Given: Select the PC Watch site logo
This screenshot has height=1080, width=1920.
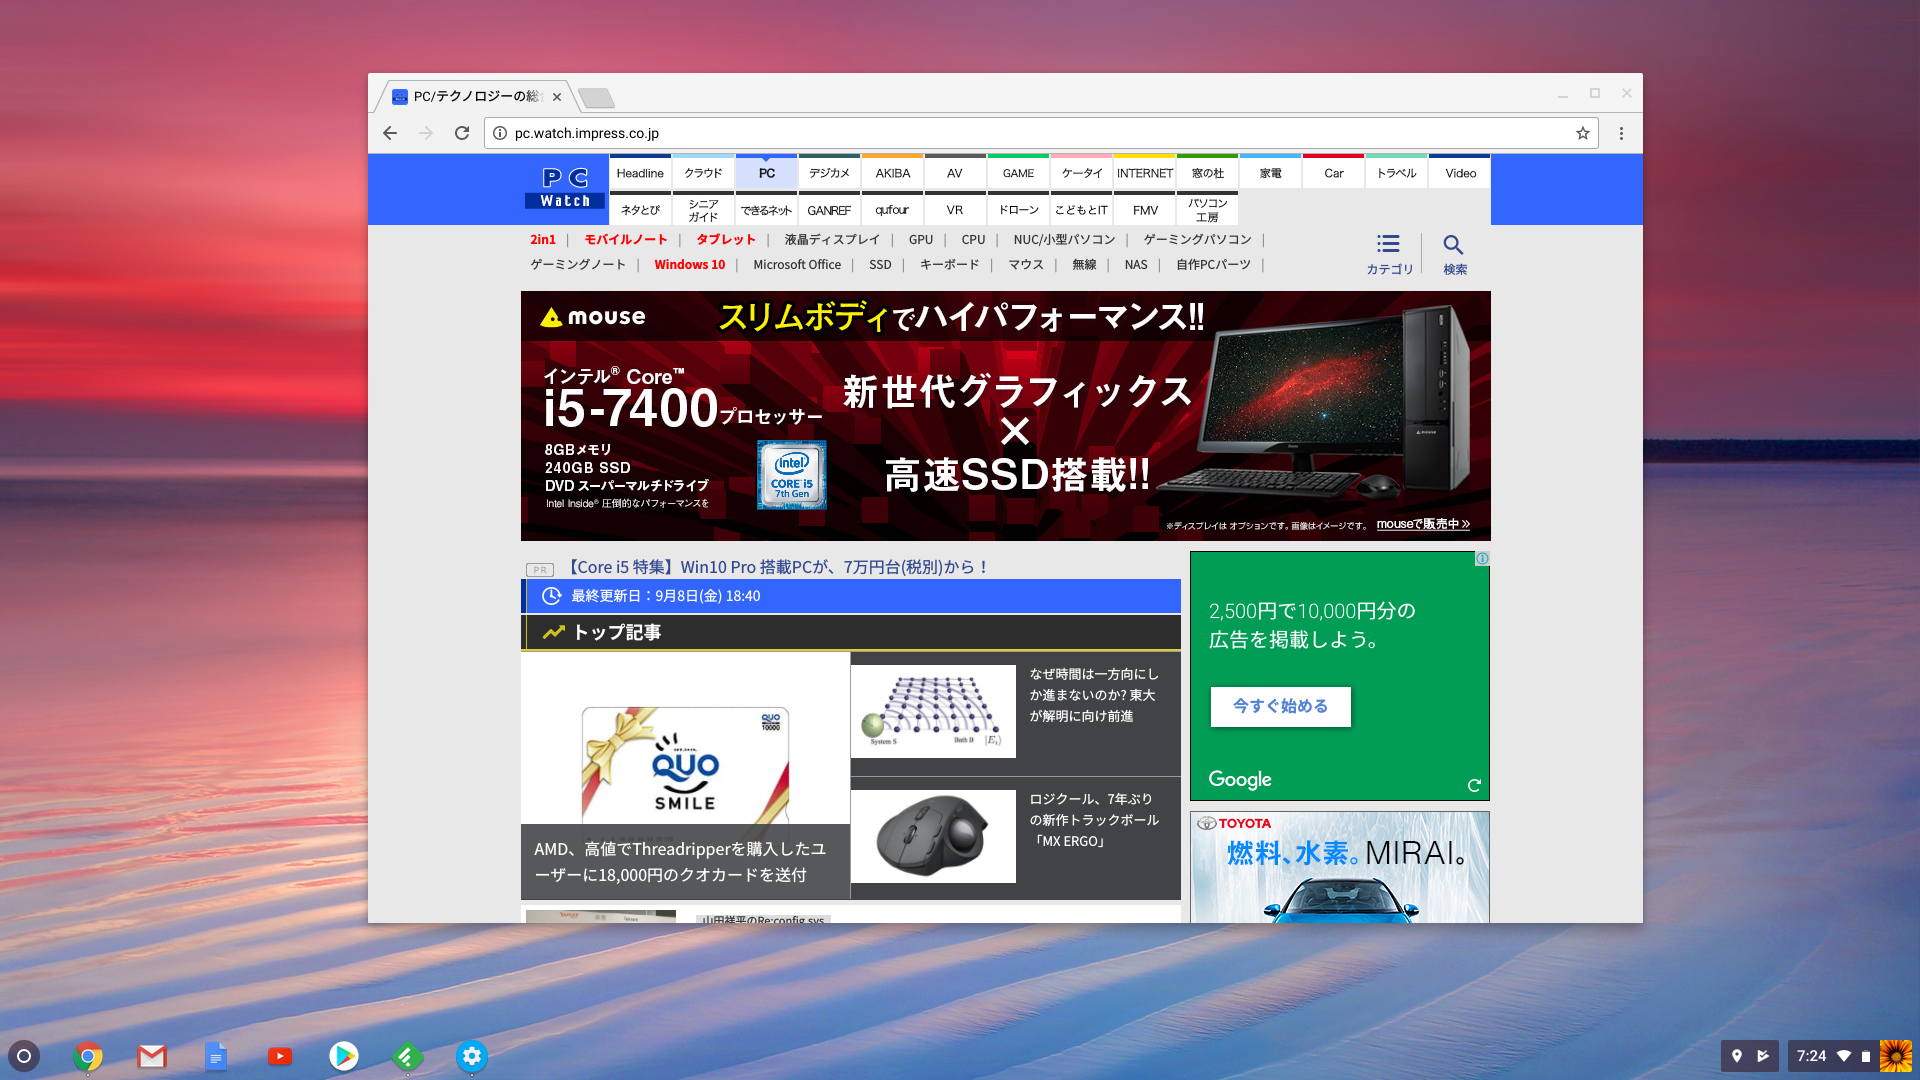Looking at the screenshot, I should point(563,189).
